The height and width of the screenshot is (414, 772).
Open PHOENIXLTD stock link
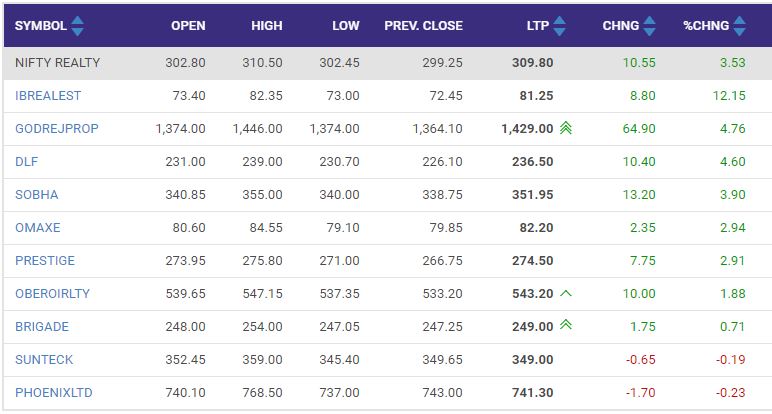click(54, 392)
